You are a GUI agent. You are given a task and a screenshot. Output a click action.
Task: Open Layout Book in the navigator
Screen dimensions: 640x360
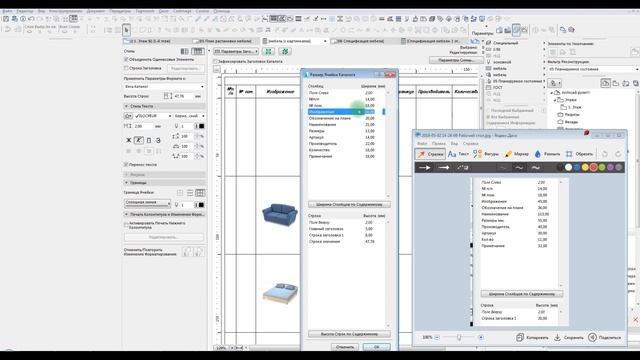click(x=626, y=83)
